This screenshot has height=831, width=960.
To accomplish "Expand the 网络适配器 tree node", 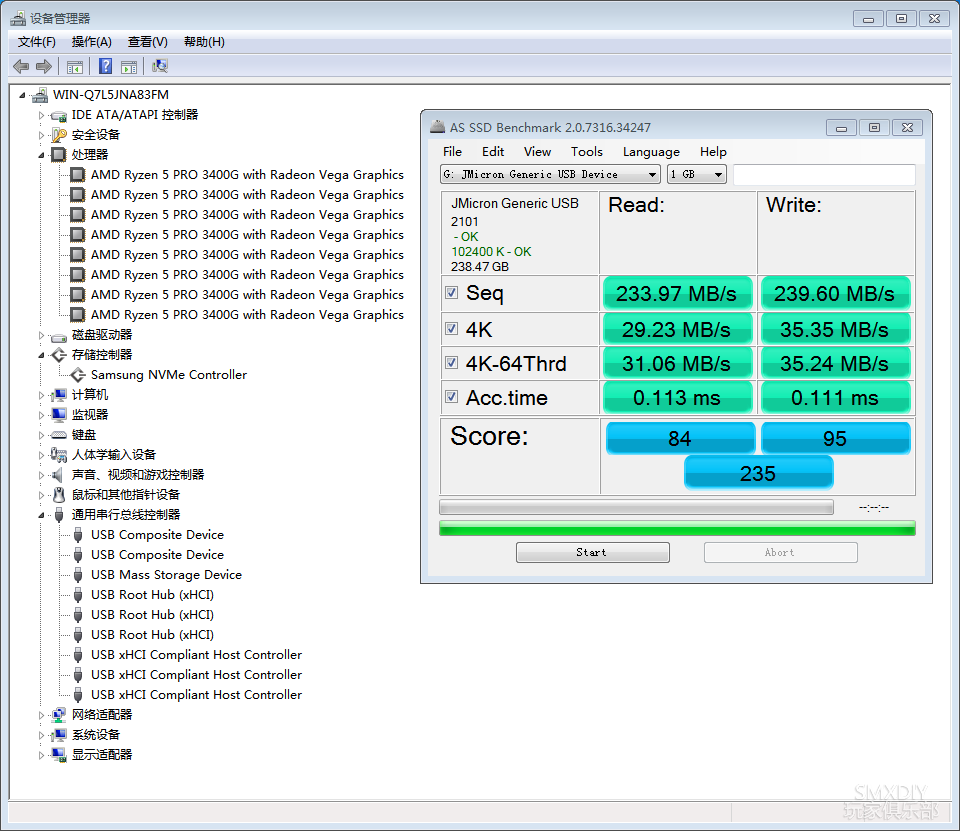I will 41,715.
